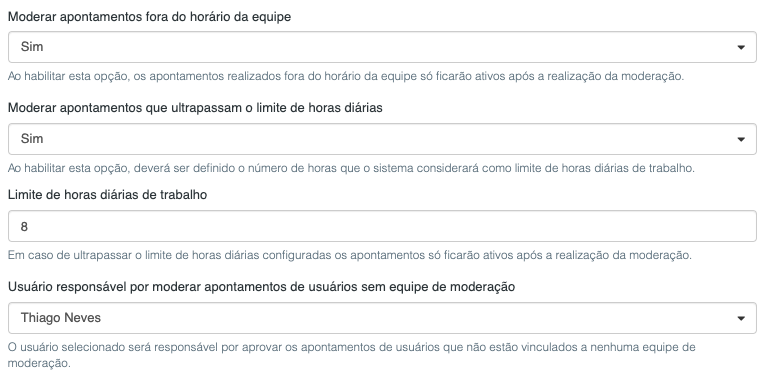764x390 pixels.
Task: Open the 'ultrapassam o limite de horas diárias' dropdown
Action: [x=382, y=139]
